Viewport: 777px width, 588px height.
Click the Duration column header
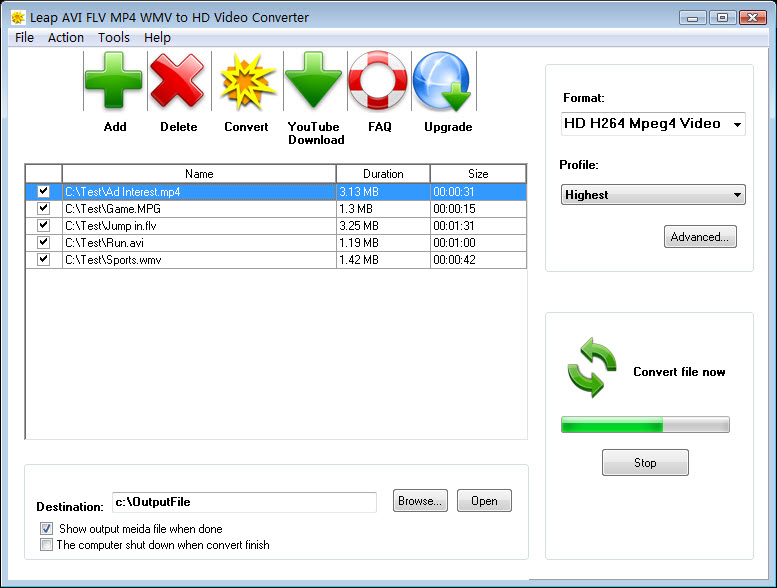point(383,174)
